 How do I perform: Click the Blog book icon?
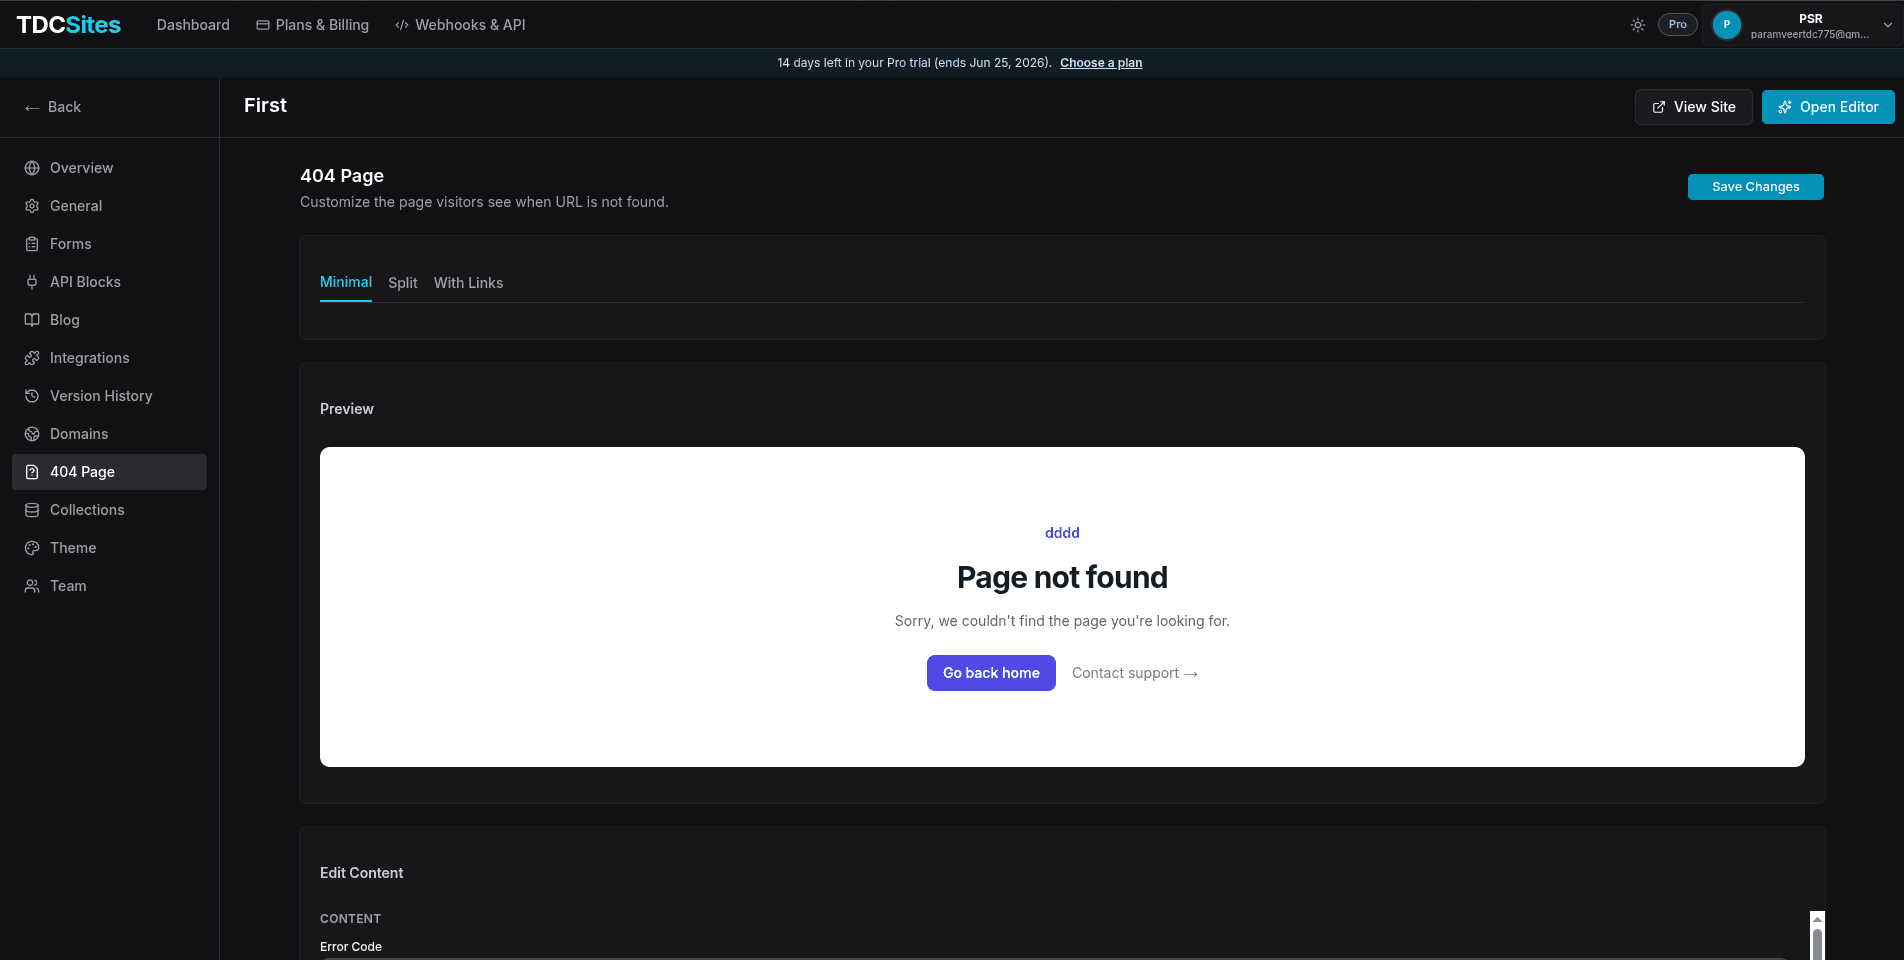(32, 320)
